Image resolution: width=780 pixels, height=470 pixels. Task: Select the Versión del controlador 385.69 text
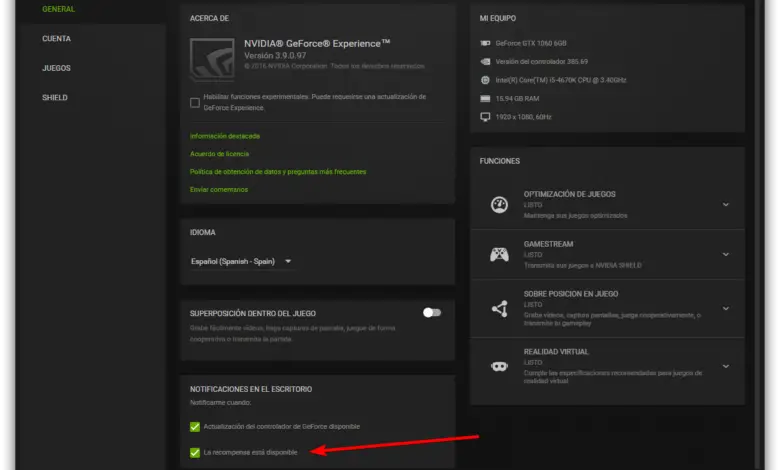click(x=542, y=62)
